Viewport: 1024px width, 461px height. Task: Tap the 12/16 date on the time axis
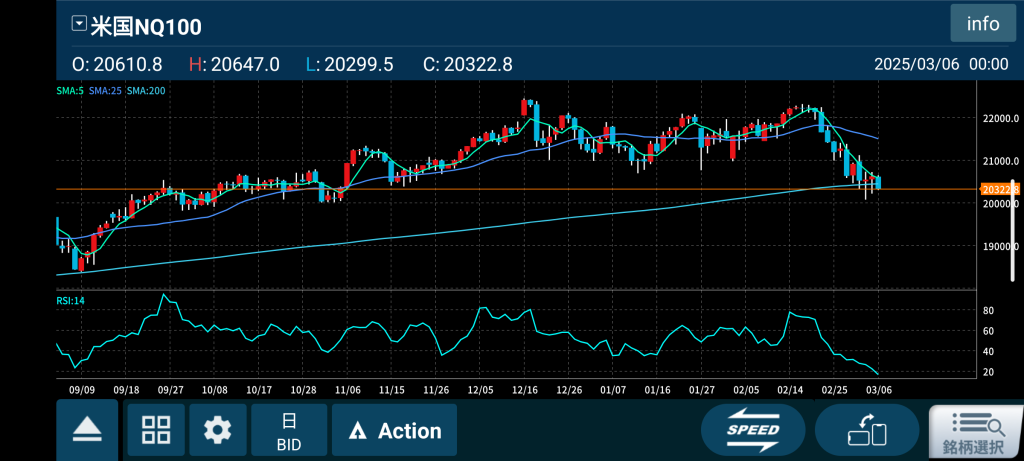525,388
